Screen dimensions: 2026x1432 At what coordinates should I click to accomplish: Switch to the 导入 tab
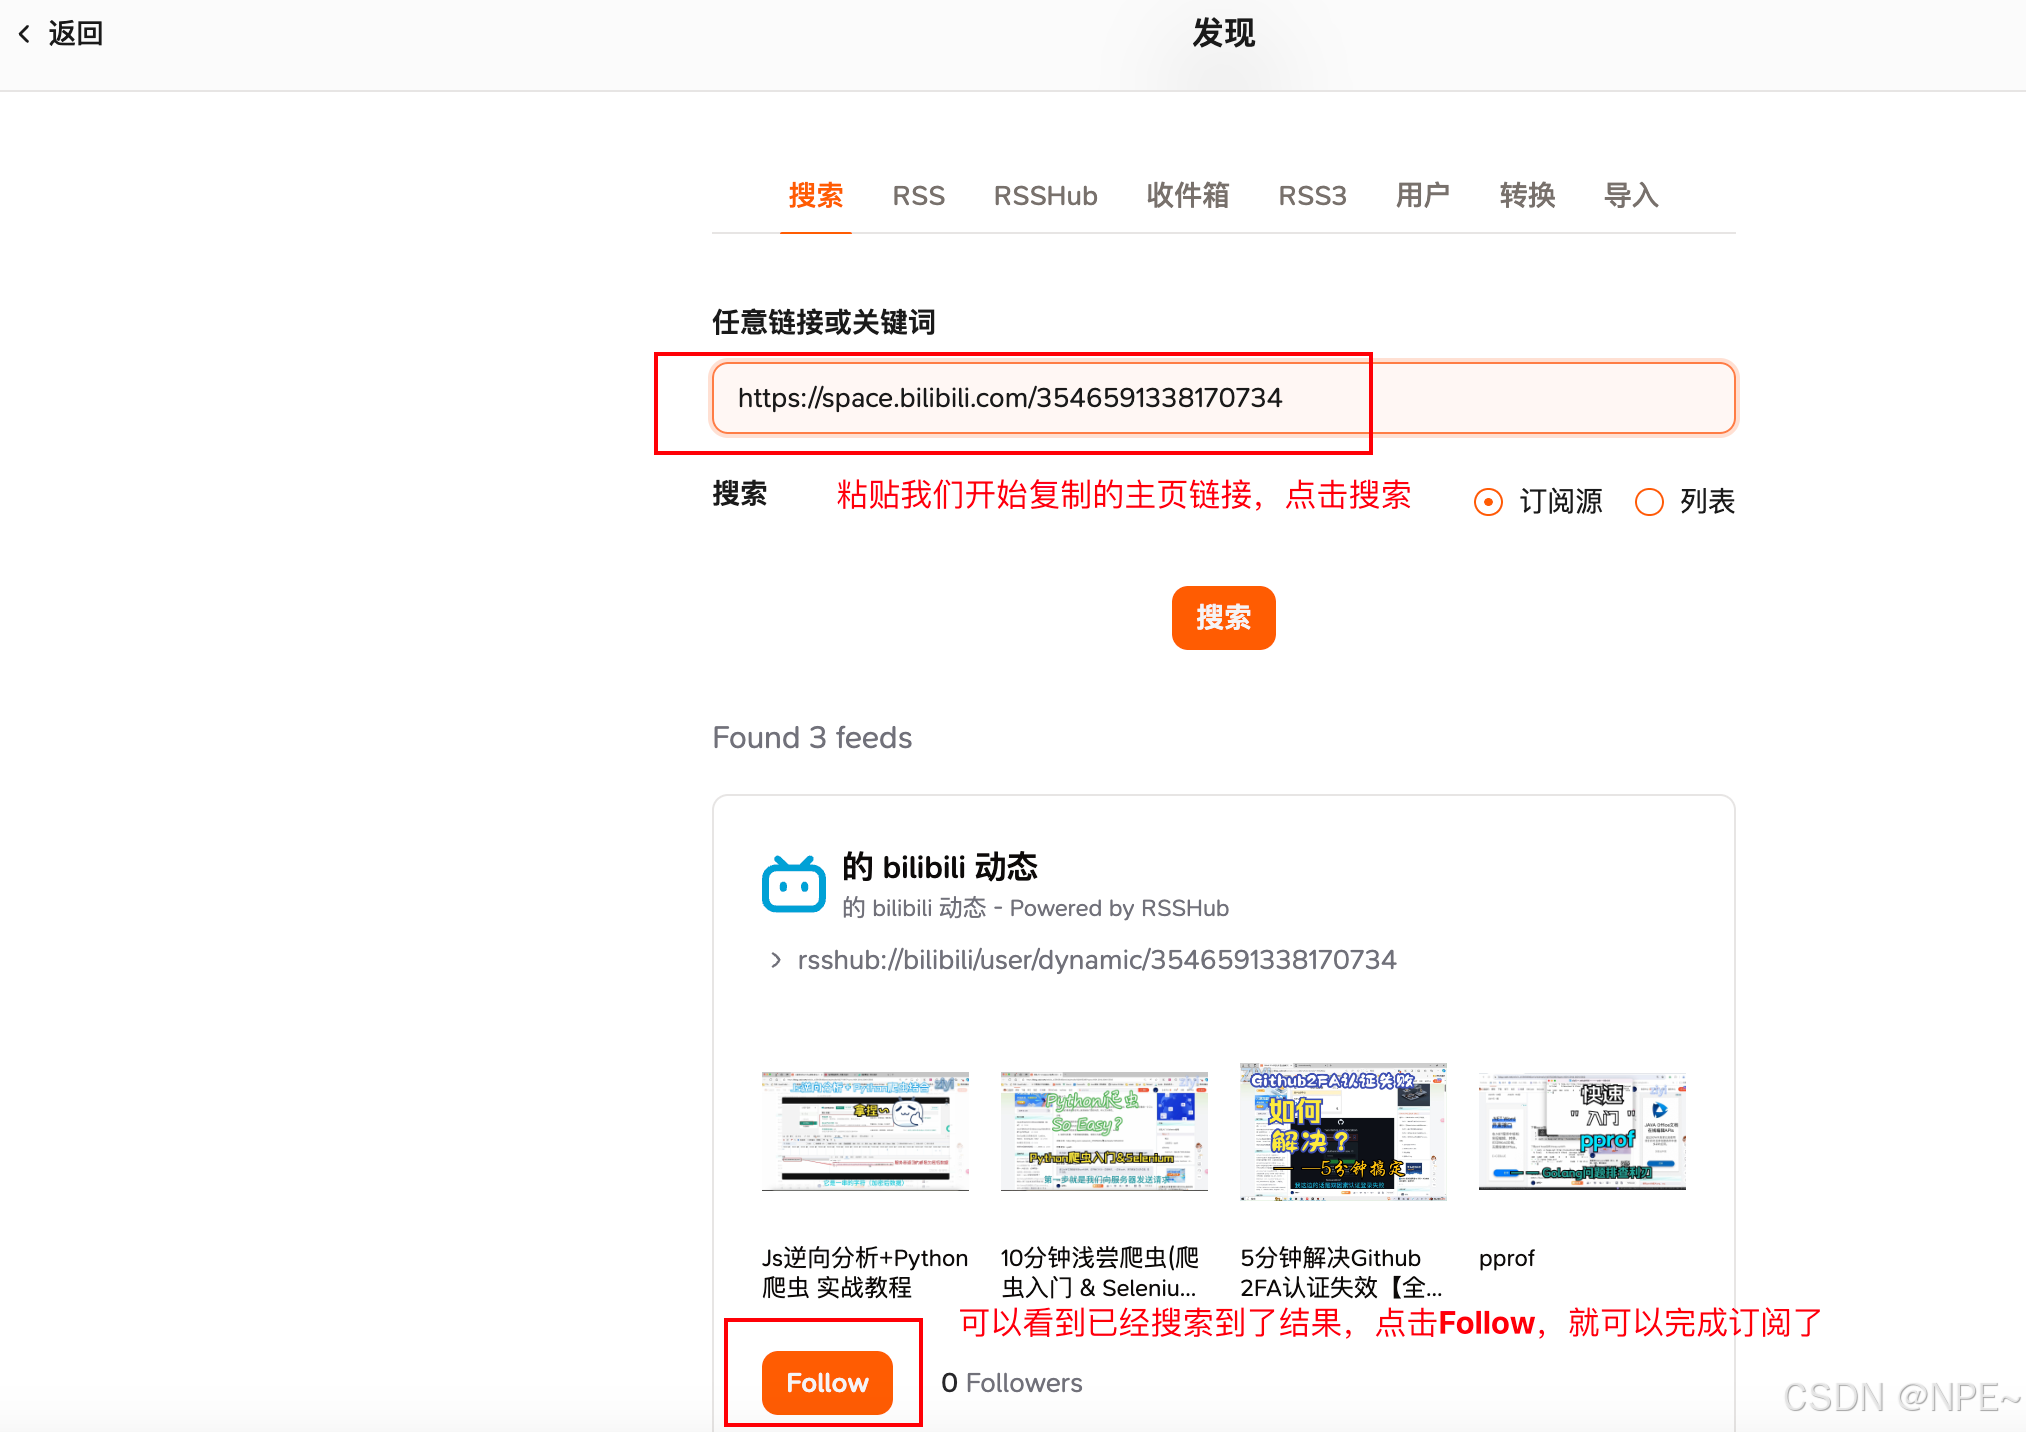pos(1631,196)
